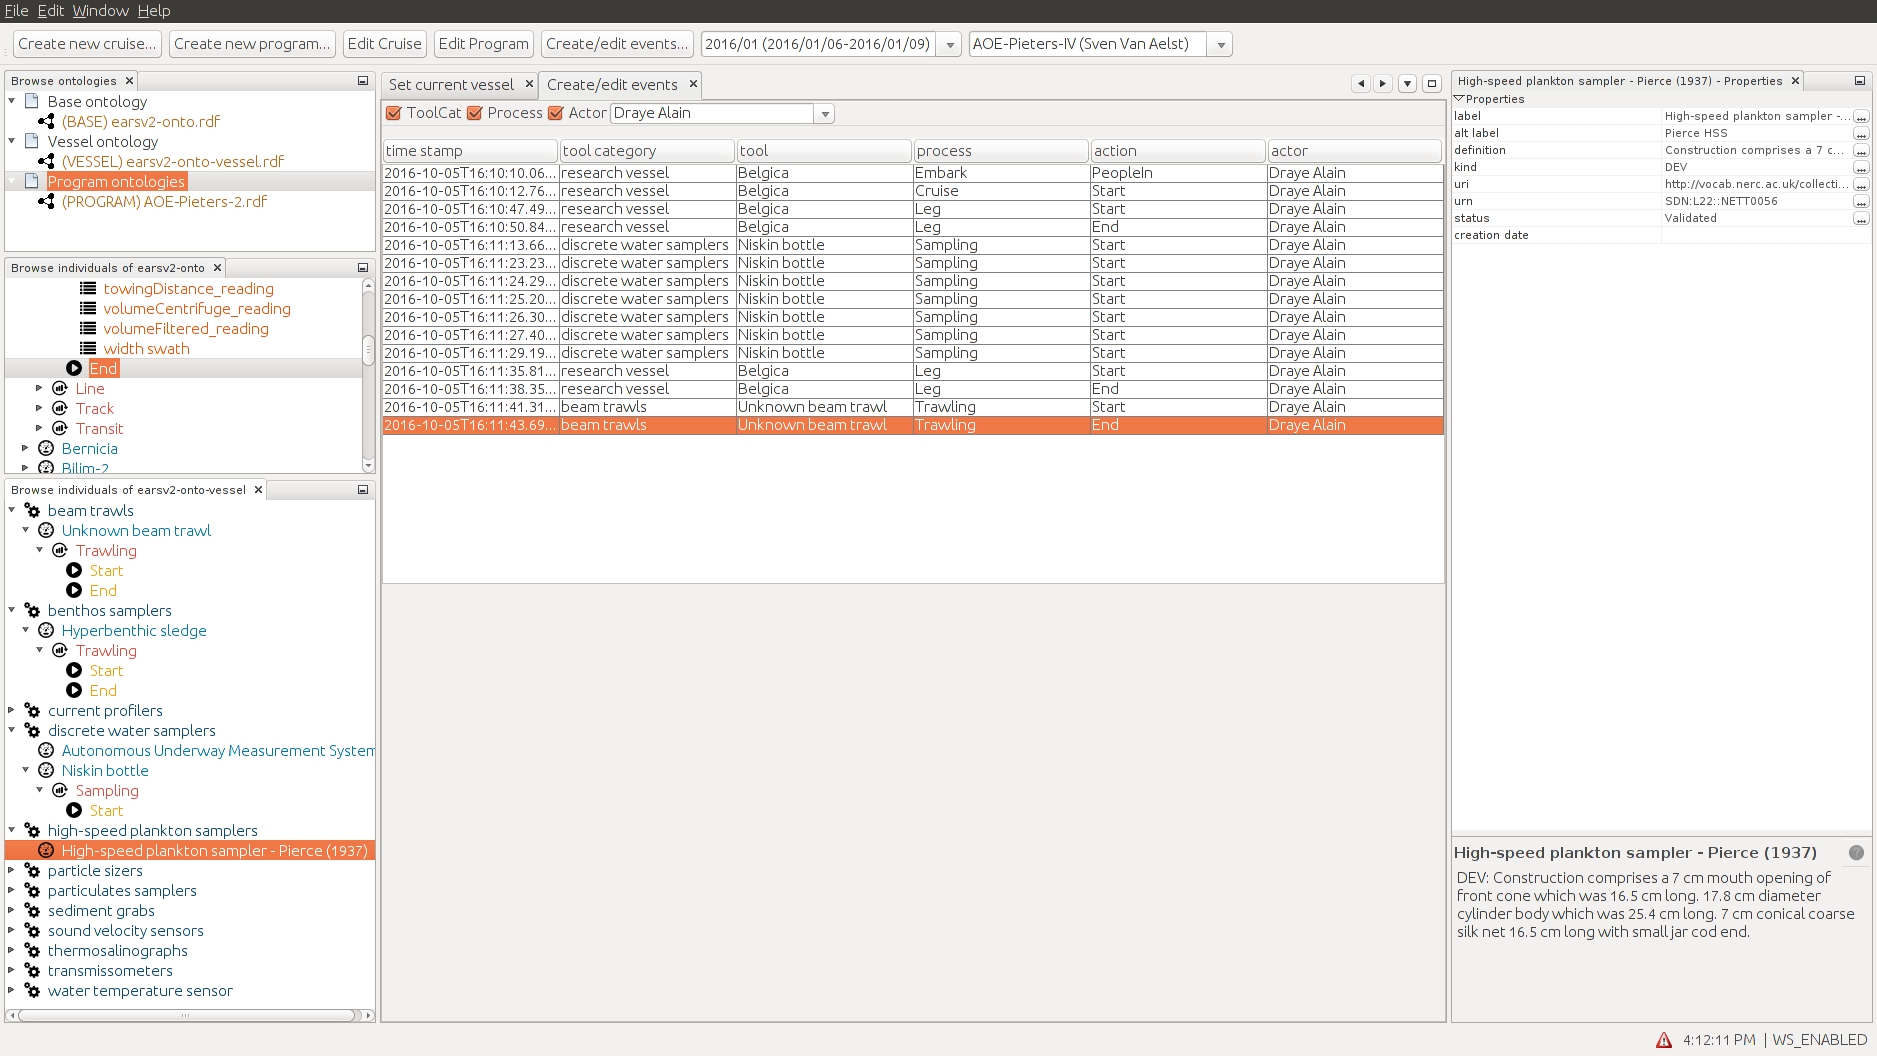
Task: Open the Edit menu
Action: 50,11
